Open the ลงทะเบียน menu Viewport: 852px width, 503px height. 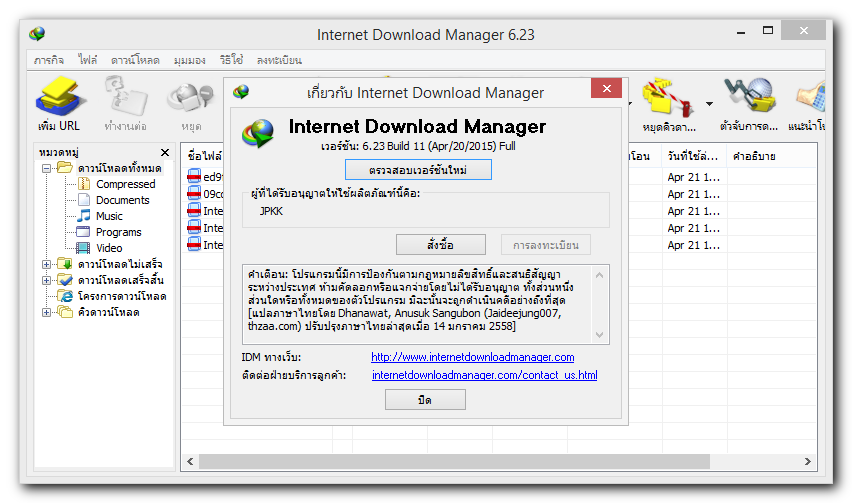pyautogui.click(x=279, y=60)
